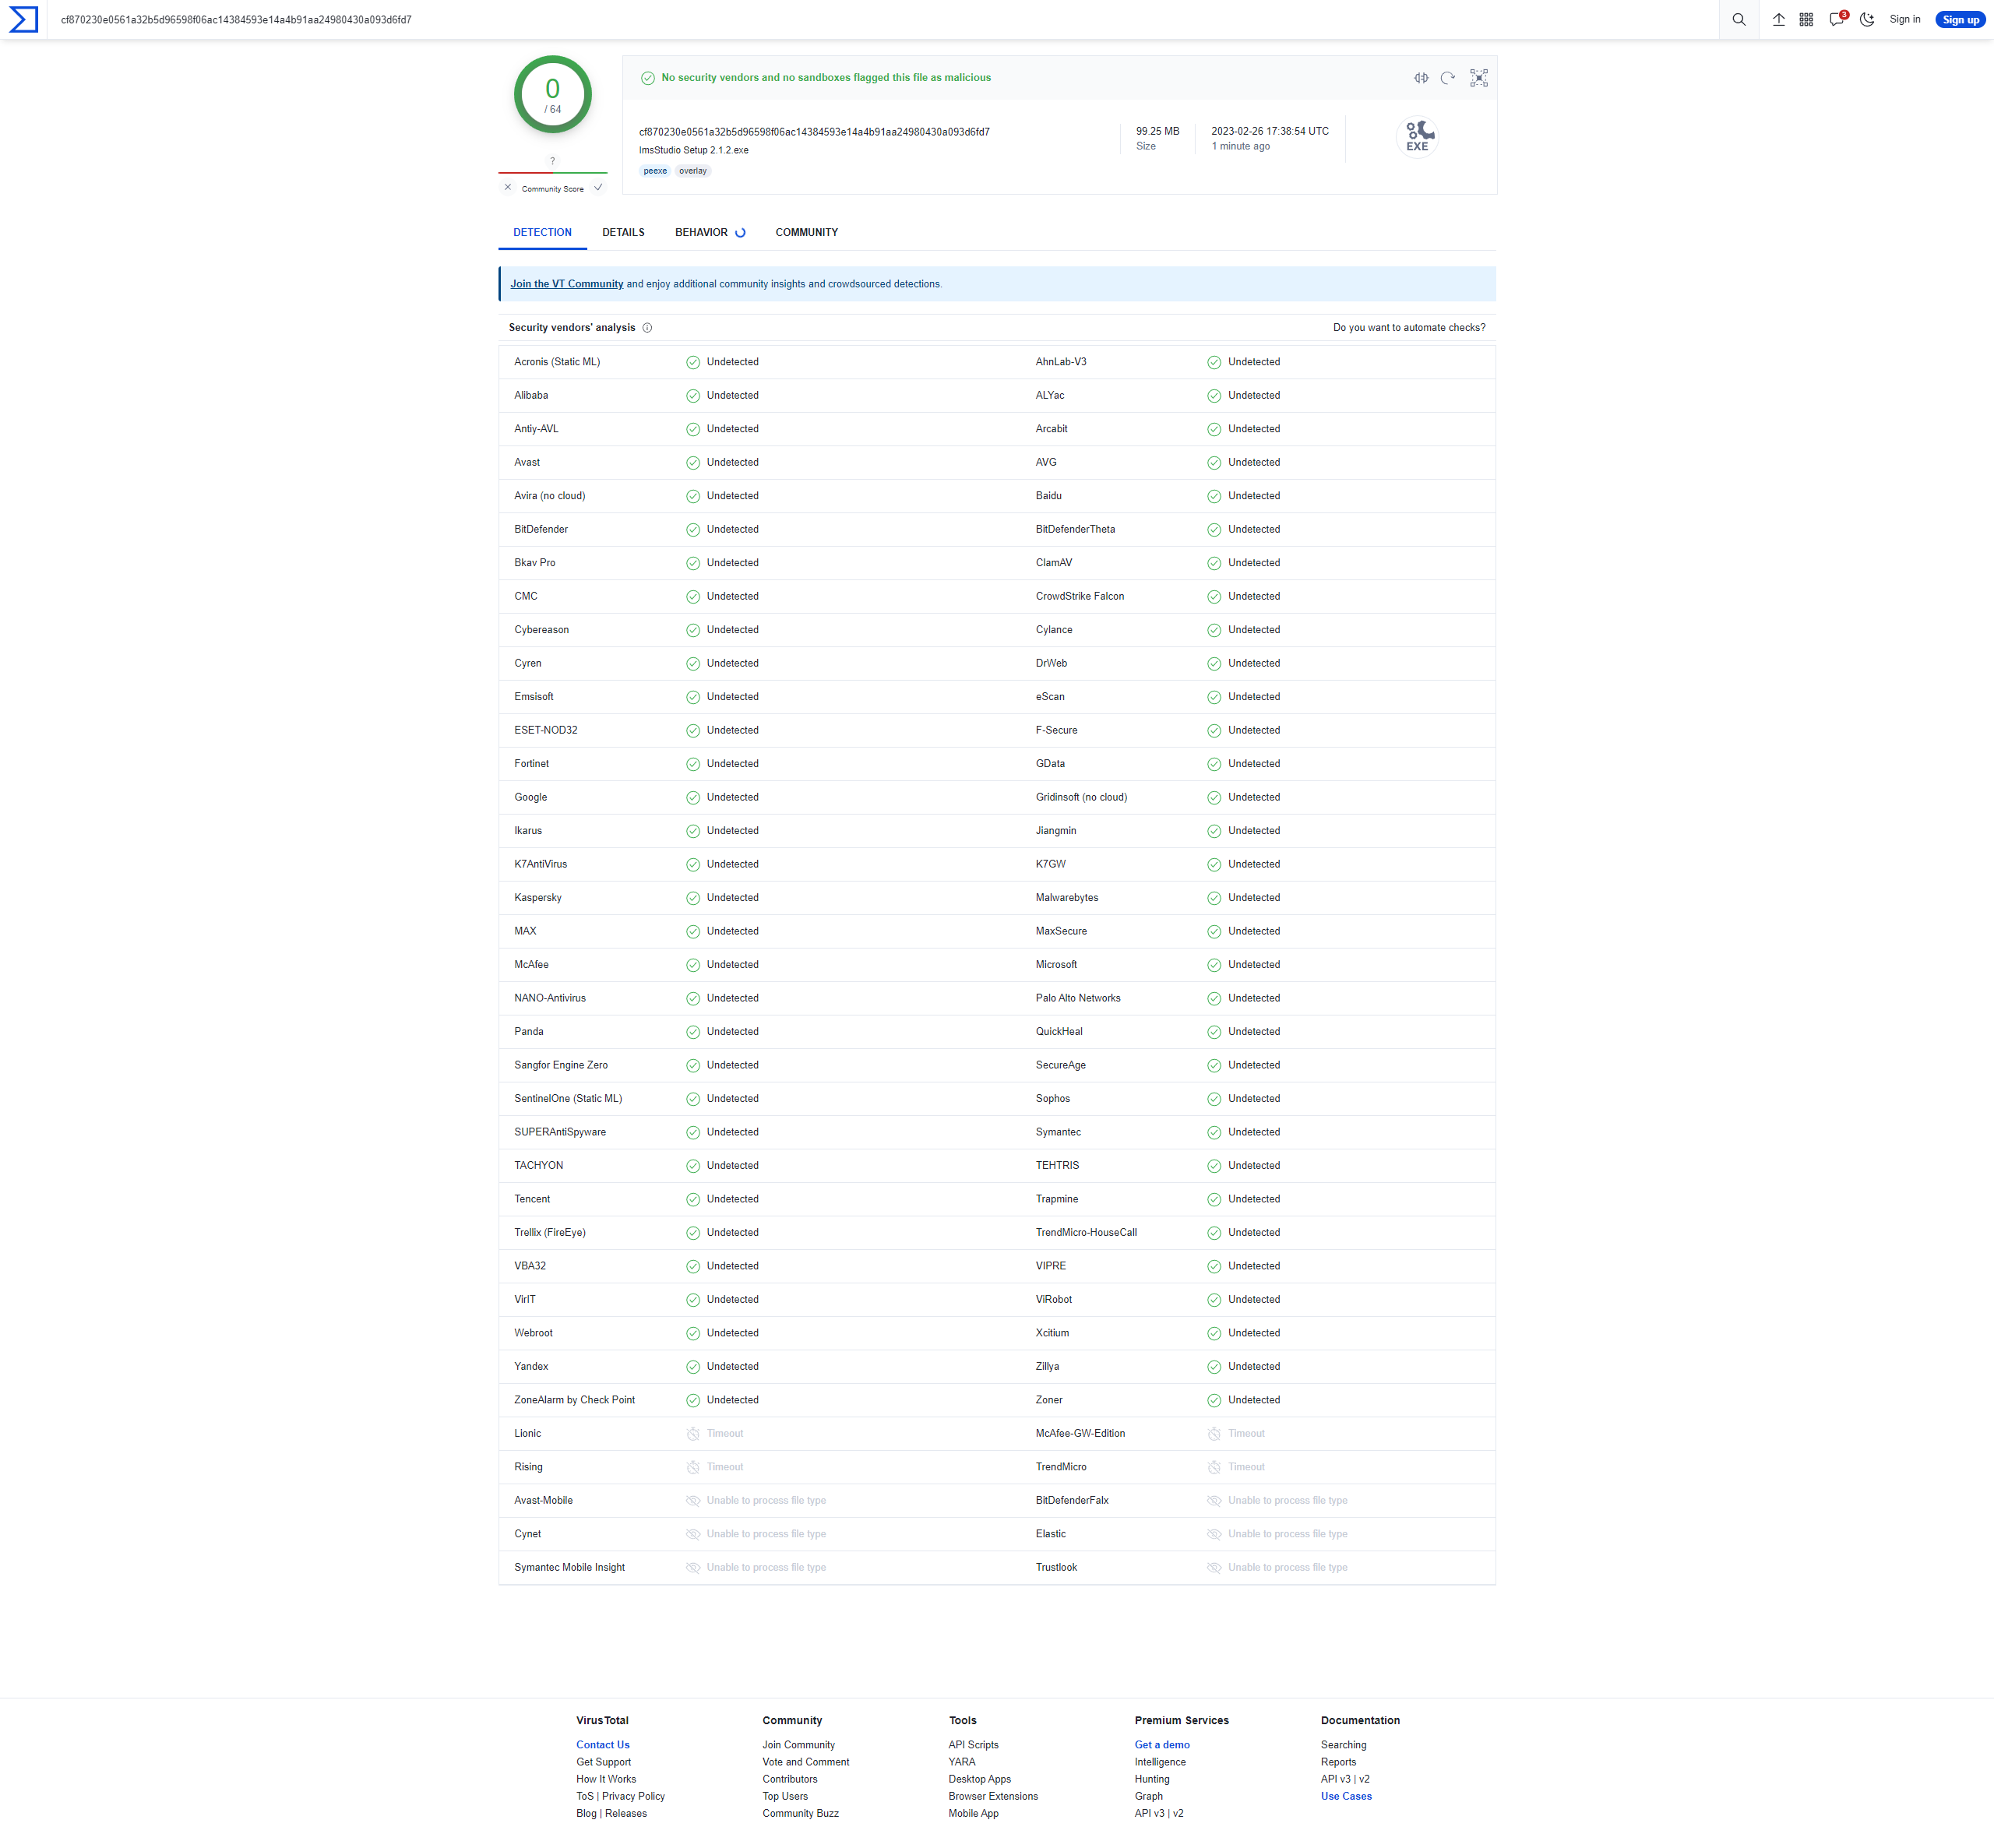Vote the file as harmless with the checkmark

pyautogui.click(x=598, y=187)
